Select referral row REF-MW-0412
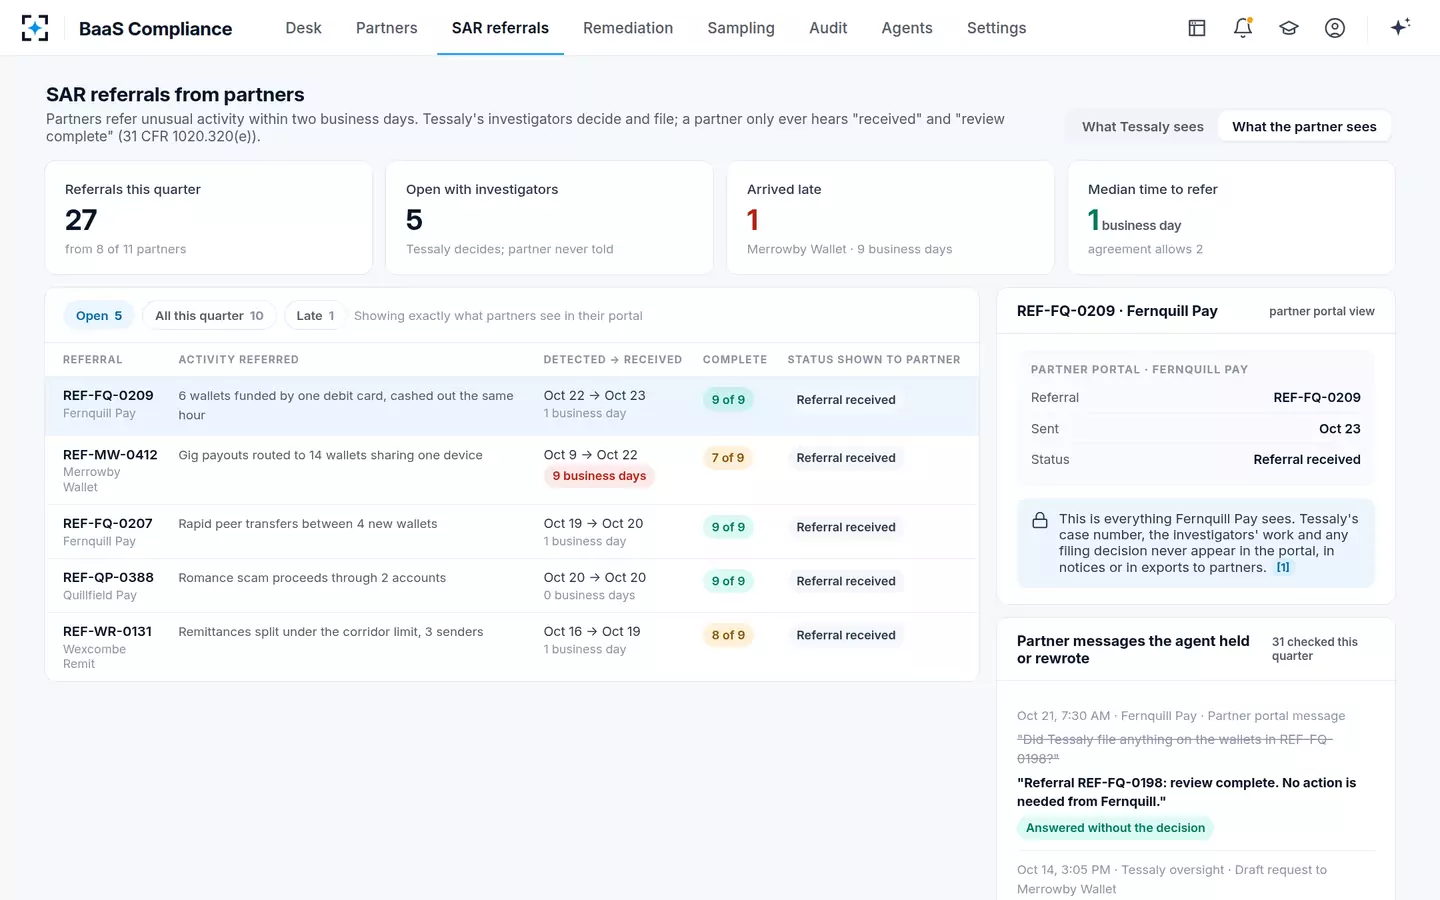Viewport: 1440px width, 900px height. click(512, 470)
